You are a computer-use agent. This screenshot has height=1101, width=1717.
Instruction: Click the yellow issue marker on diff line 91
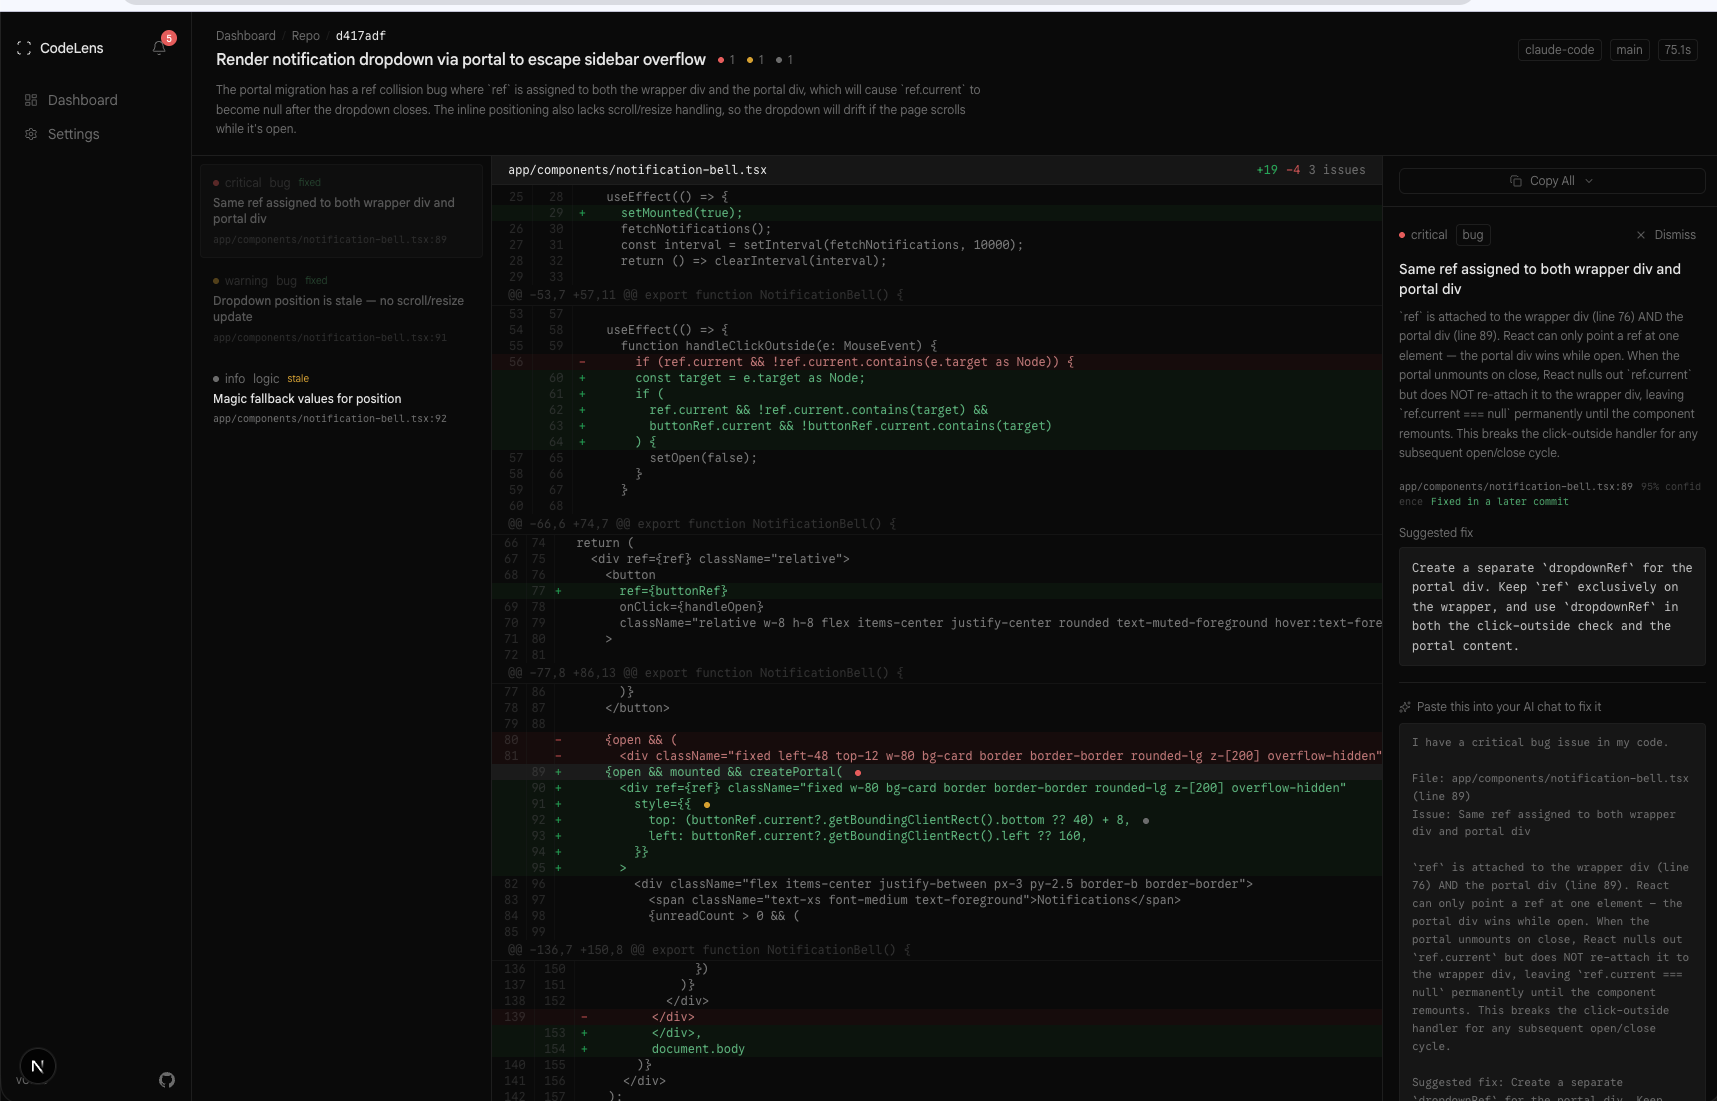[x=707, y=805]
